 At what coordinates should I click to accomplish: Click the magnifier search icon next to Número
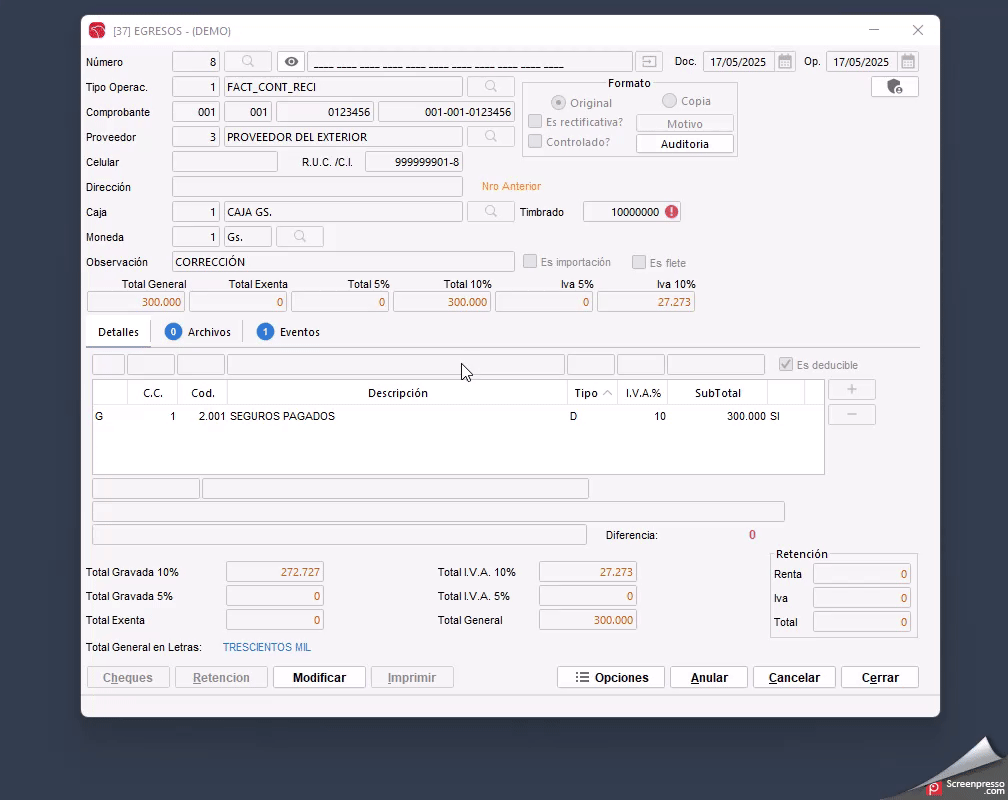point(248,62)
